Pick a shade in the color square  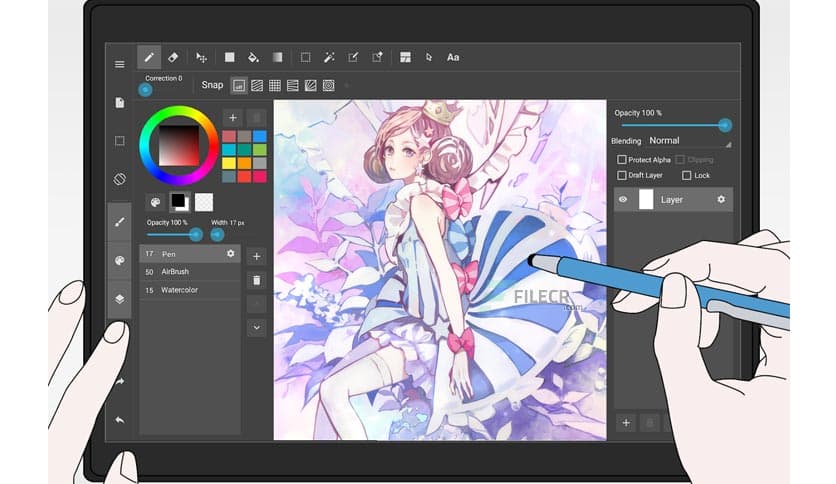(x=179, y=146)
